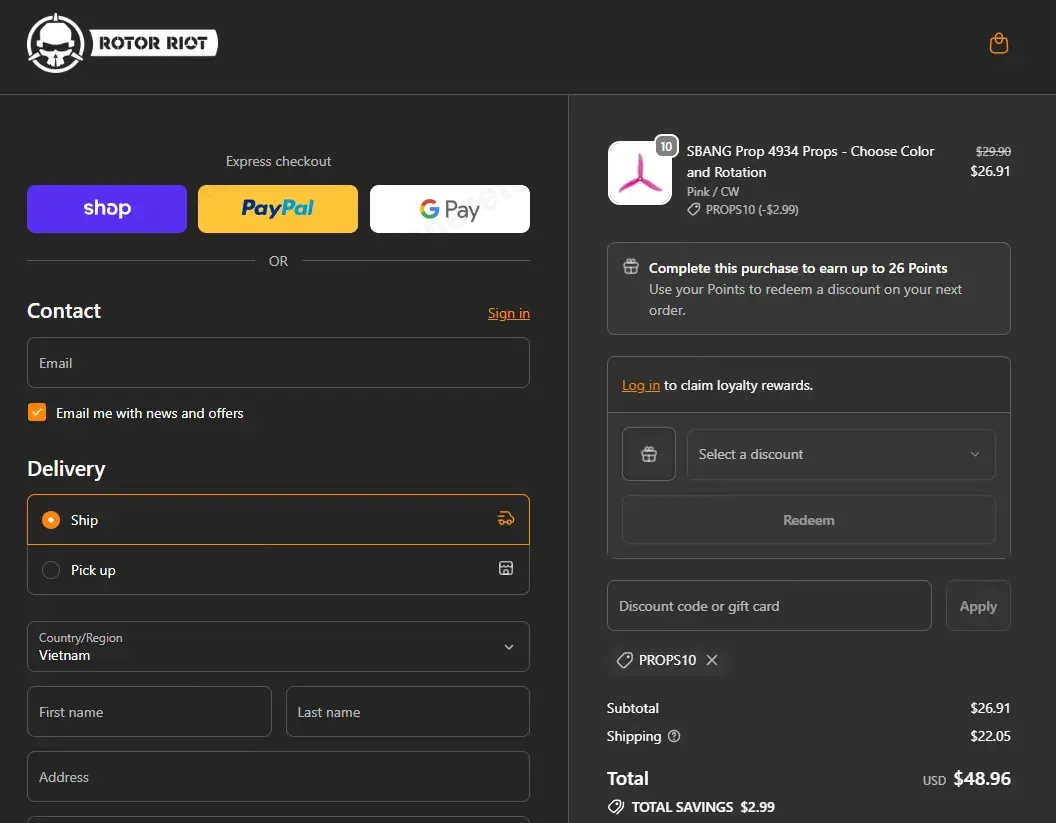Click the Contact section heading
The height and width of the screenshot is (823, 1056).
[64, 311]
